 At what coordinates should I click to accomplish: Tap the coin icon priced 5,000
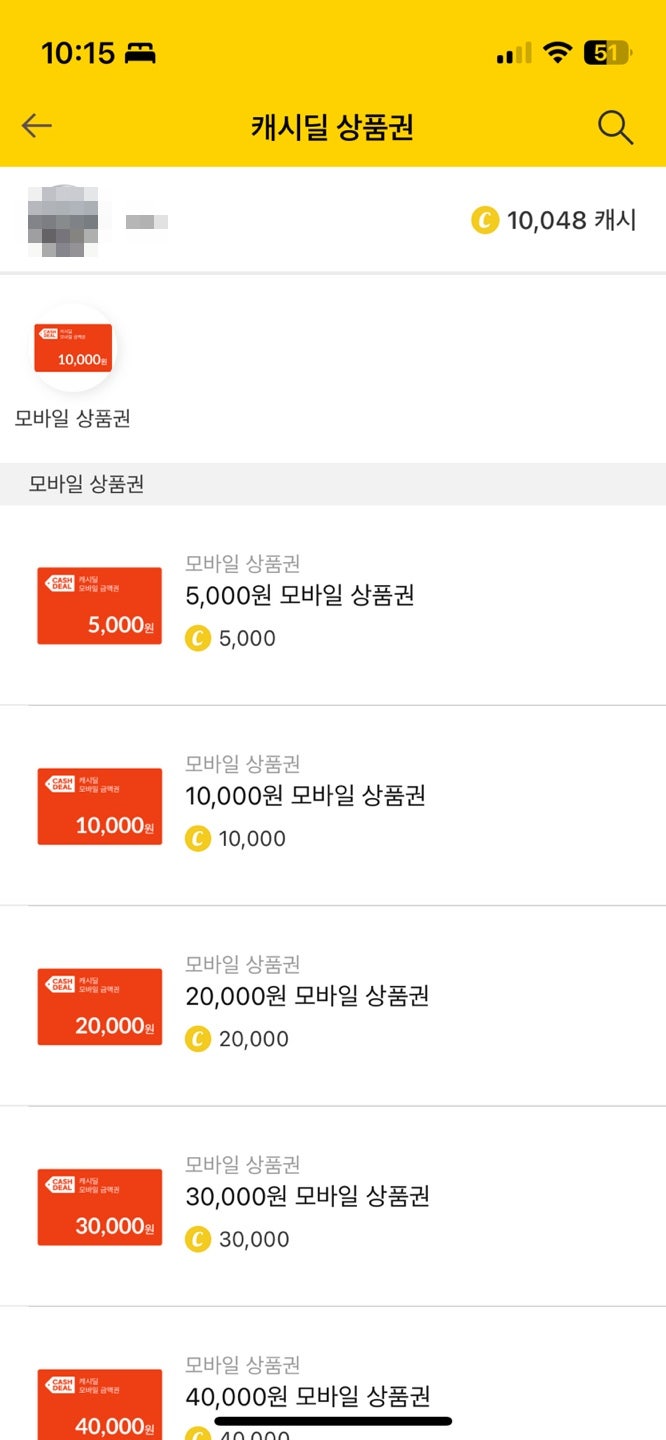198,638
